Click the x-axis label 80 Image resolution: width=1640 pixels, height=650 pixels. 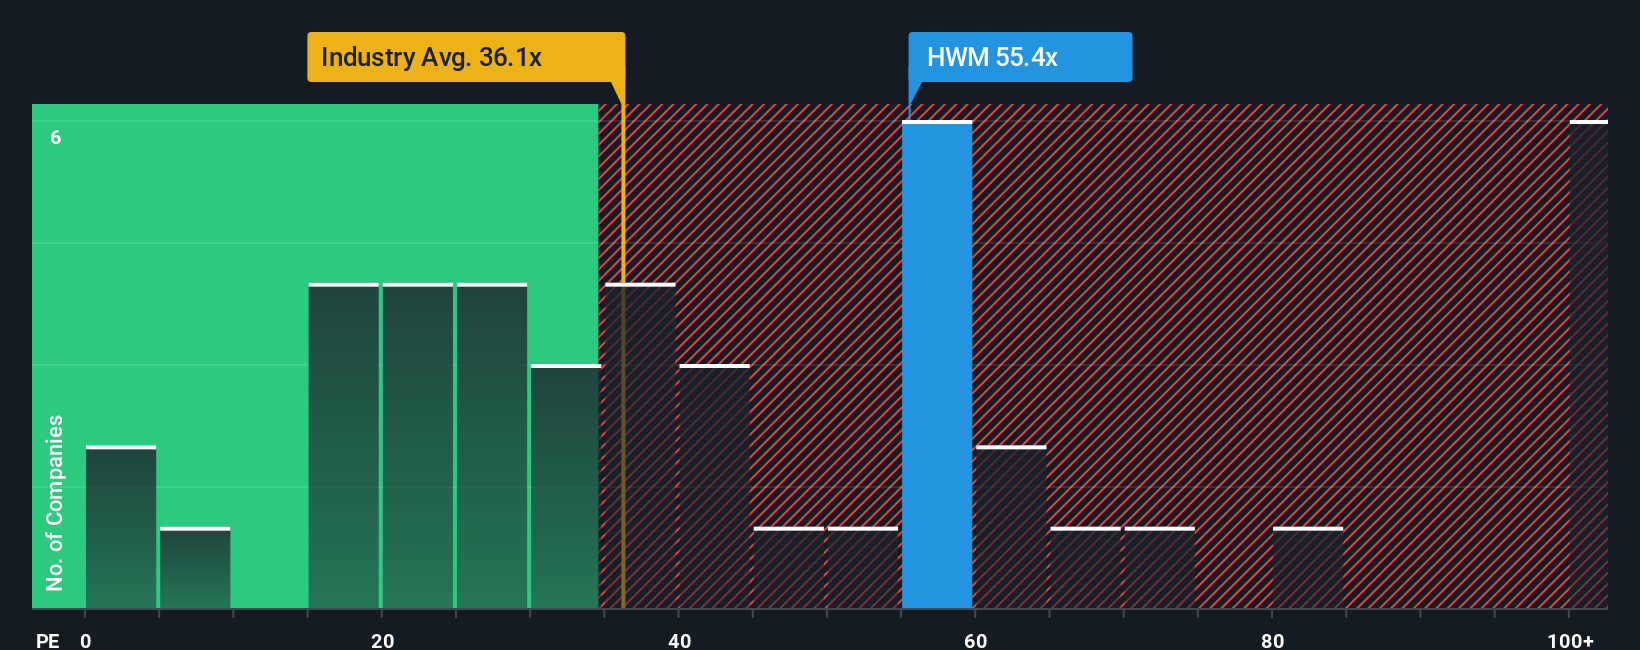coord(1272,641)
